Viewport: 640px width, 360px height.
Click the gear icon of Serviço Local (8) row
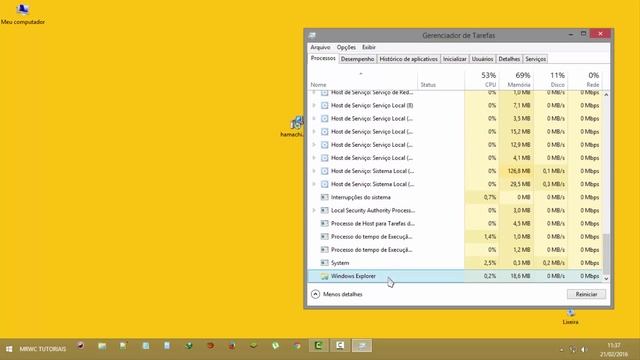coord(324,105)
